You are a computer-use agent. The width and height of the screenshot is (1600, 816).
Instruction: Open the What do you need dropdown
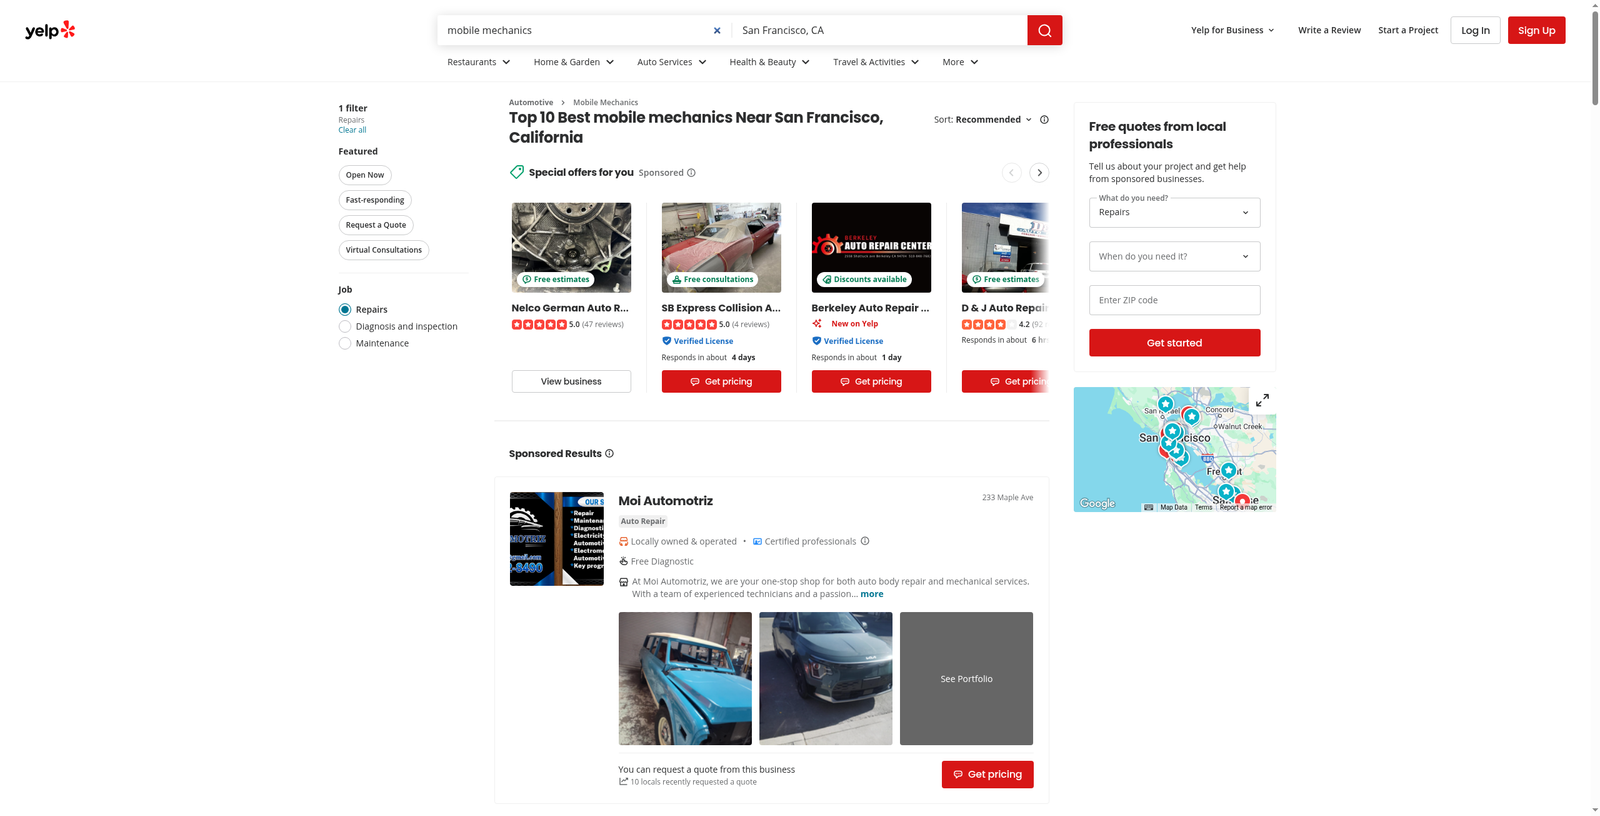[1174, 212]
